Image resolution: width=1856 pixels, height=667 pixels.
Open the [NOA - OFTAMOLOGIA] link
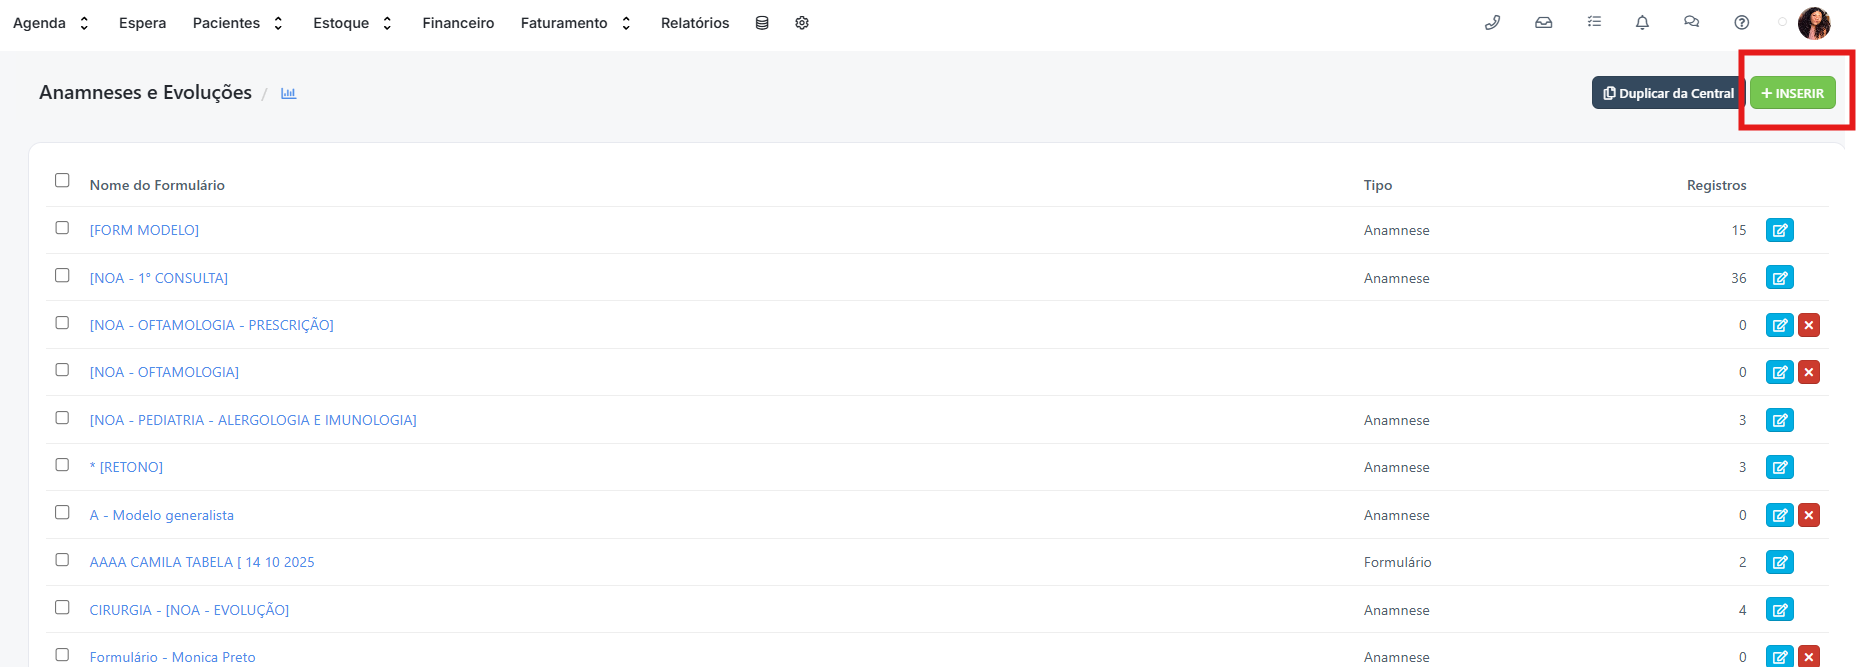164,372
